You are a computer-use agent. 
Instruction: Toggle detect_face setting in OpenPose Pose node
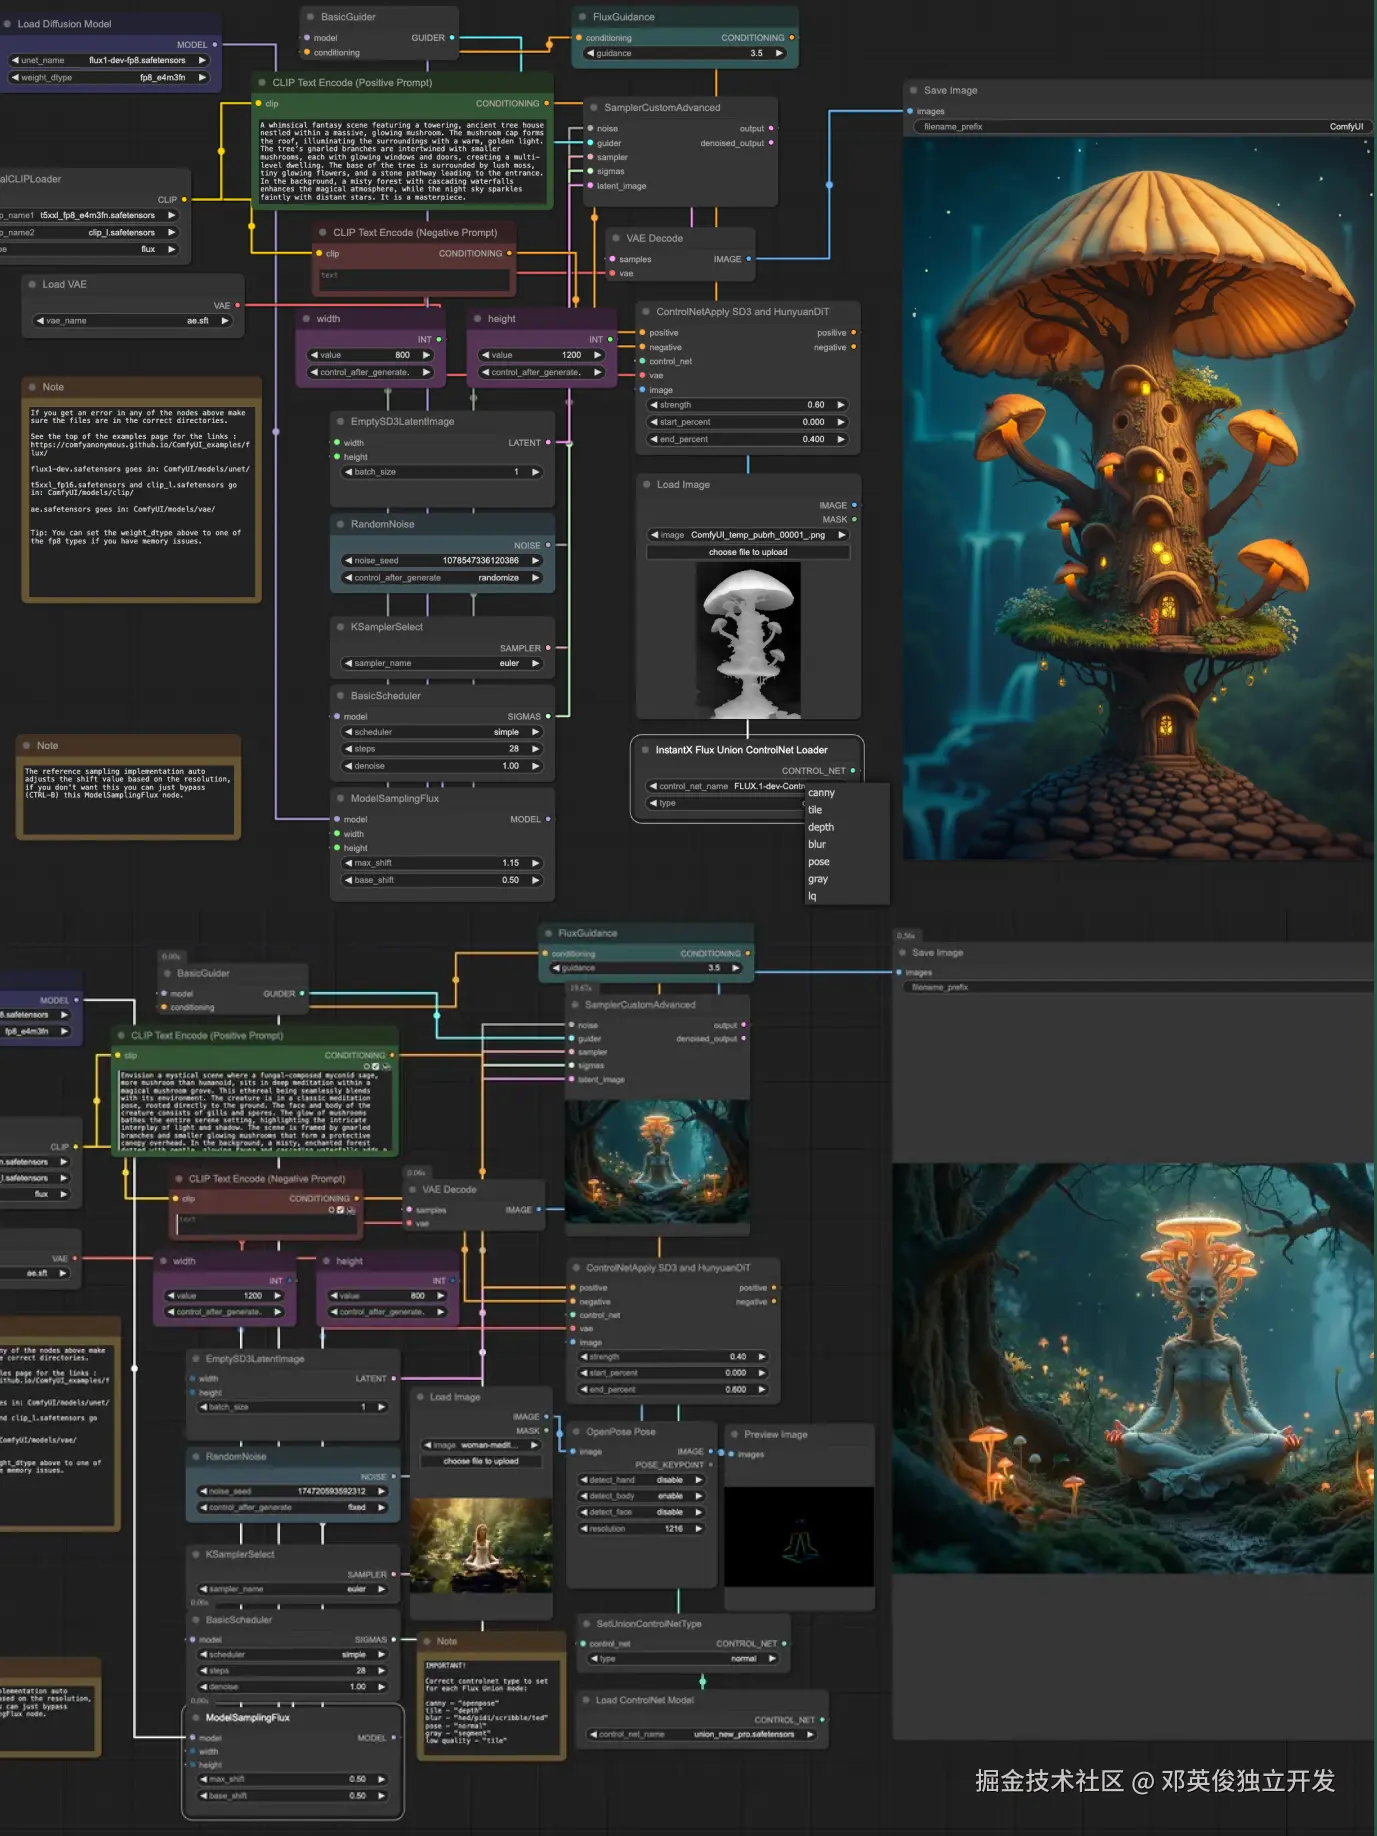coord(641,1512)
